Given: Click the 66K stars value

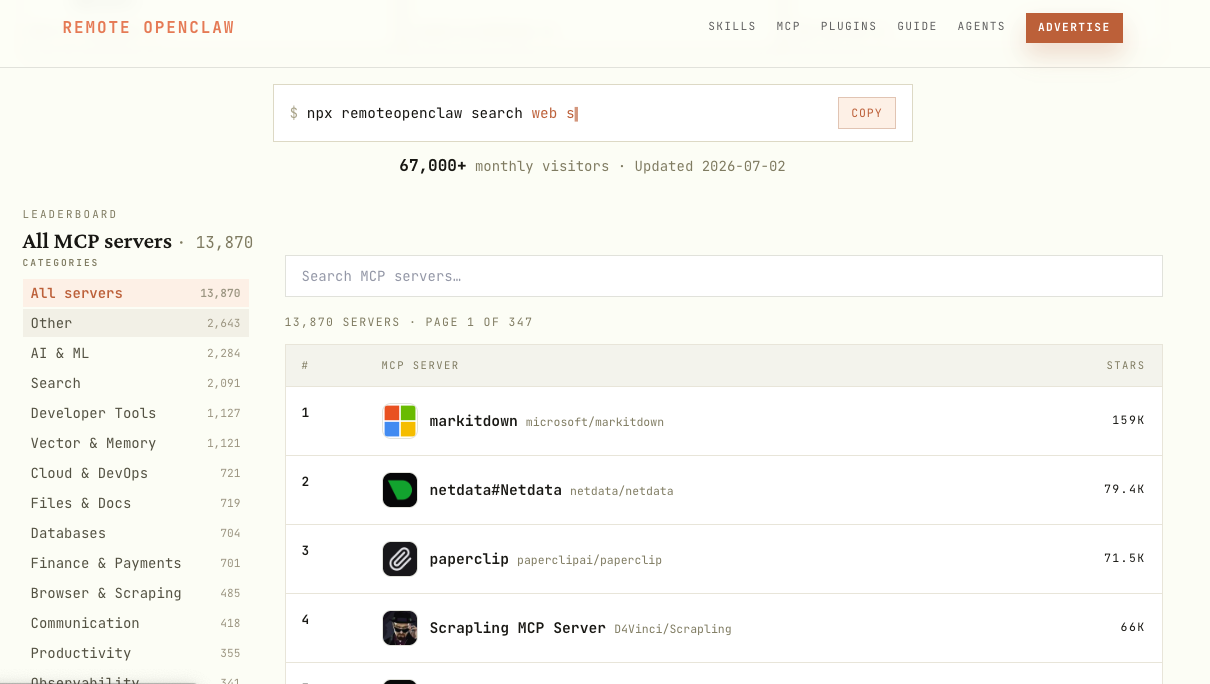Looking at the screenshot, I should click(1132, 627).
